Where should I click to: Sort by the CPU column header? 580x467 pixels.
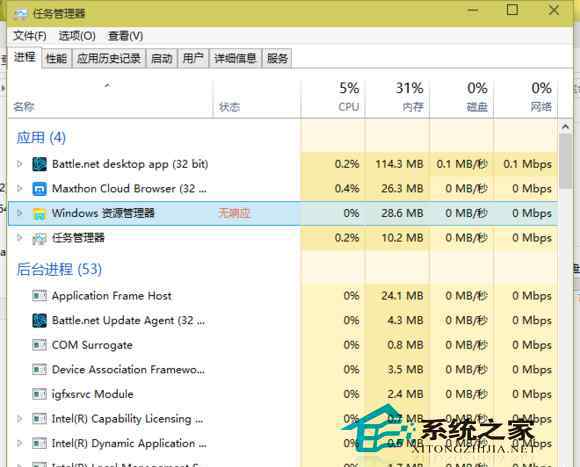coord(333,99)
